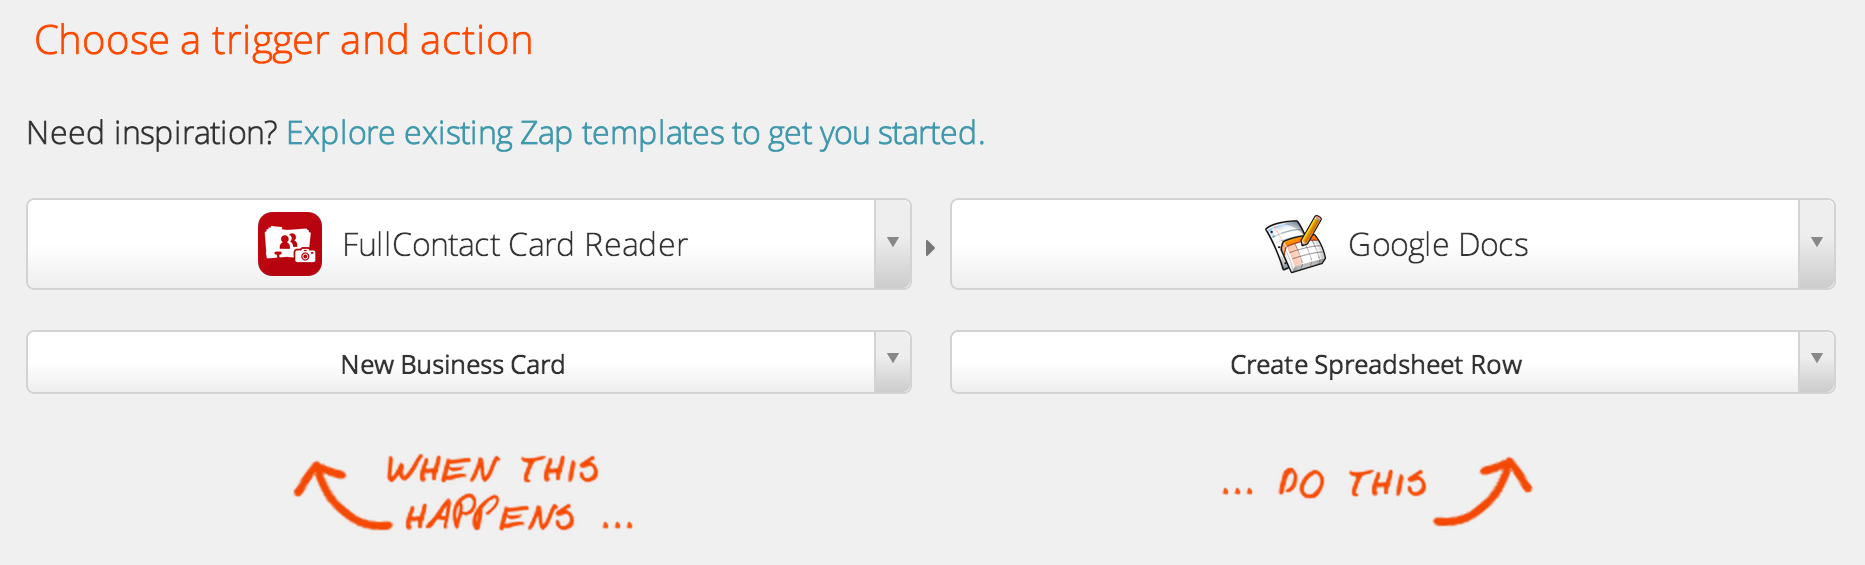Click the red FullContact Card Reader icon
Screen dimensions: 1865x565
coord(290,244)
